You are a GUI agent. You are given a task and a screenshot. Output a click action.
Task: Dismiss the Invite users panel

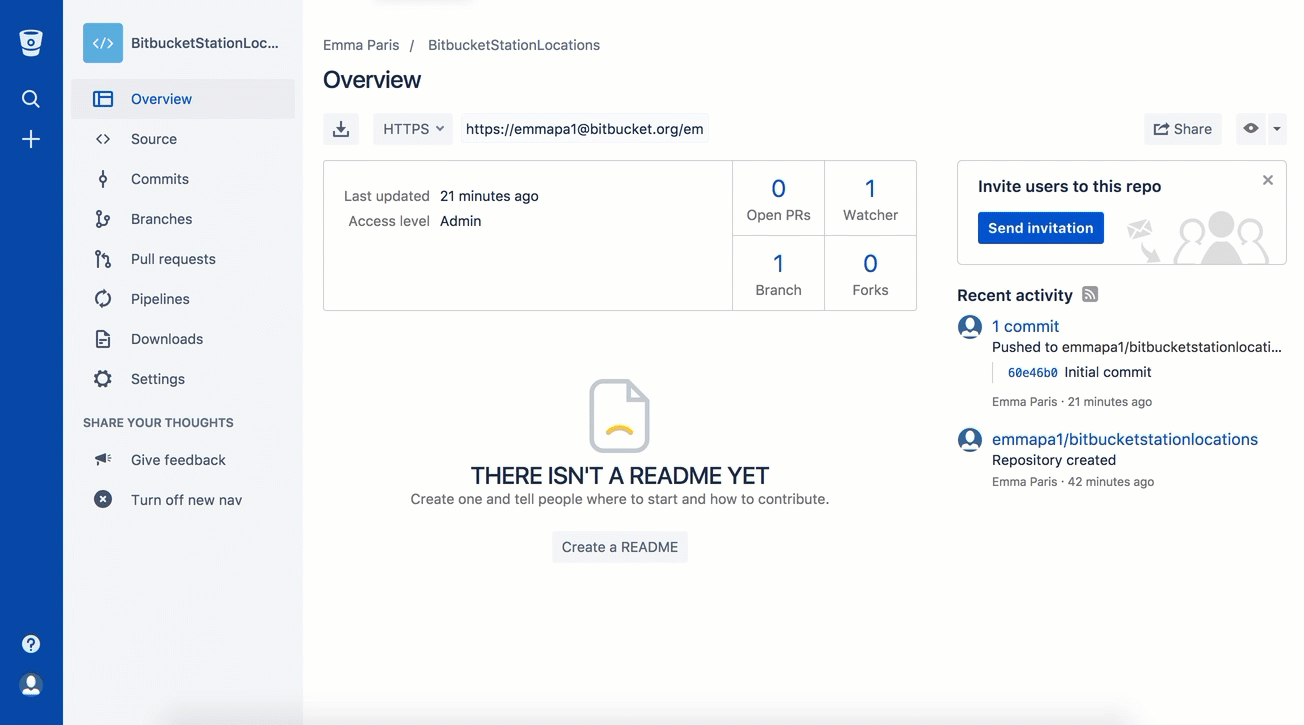tap(1267, 180)
